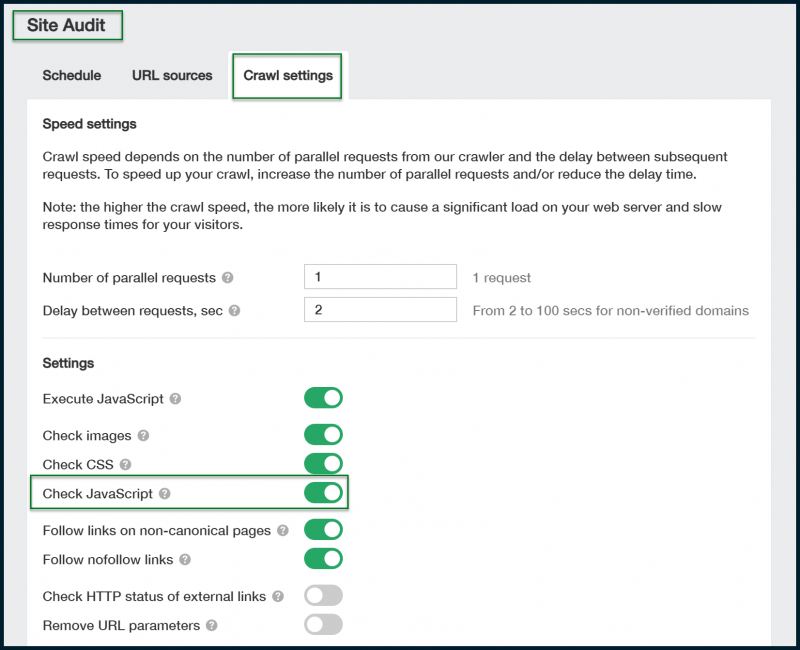Switch to the Schedule tab
This screenshot has width=800, height=650.
[x=72, y=76]
